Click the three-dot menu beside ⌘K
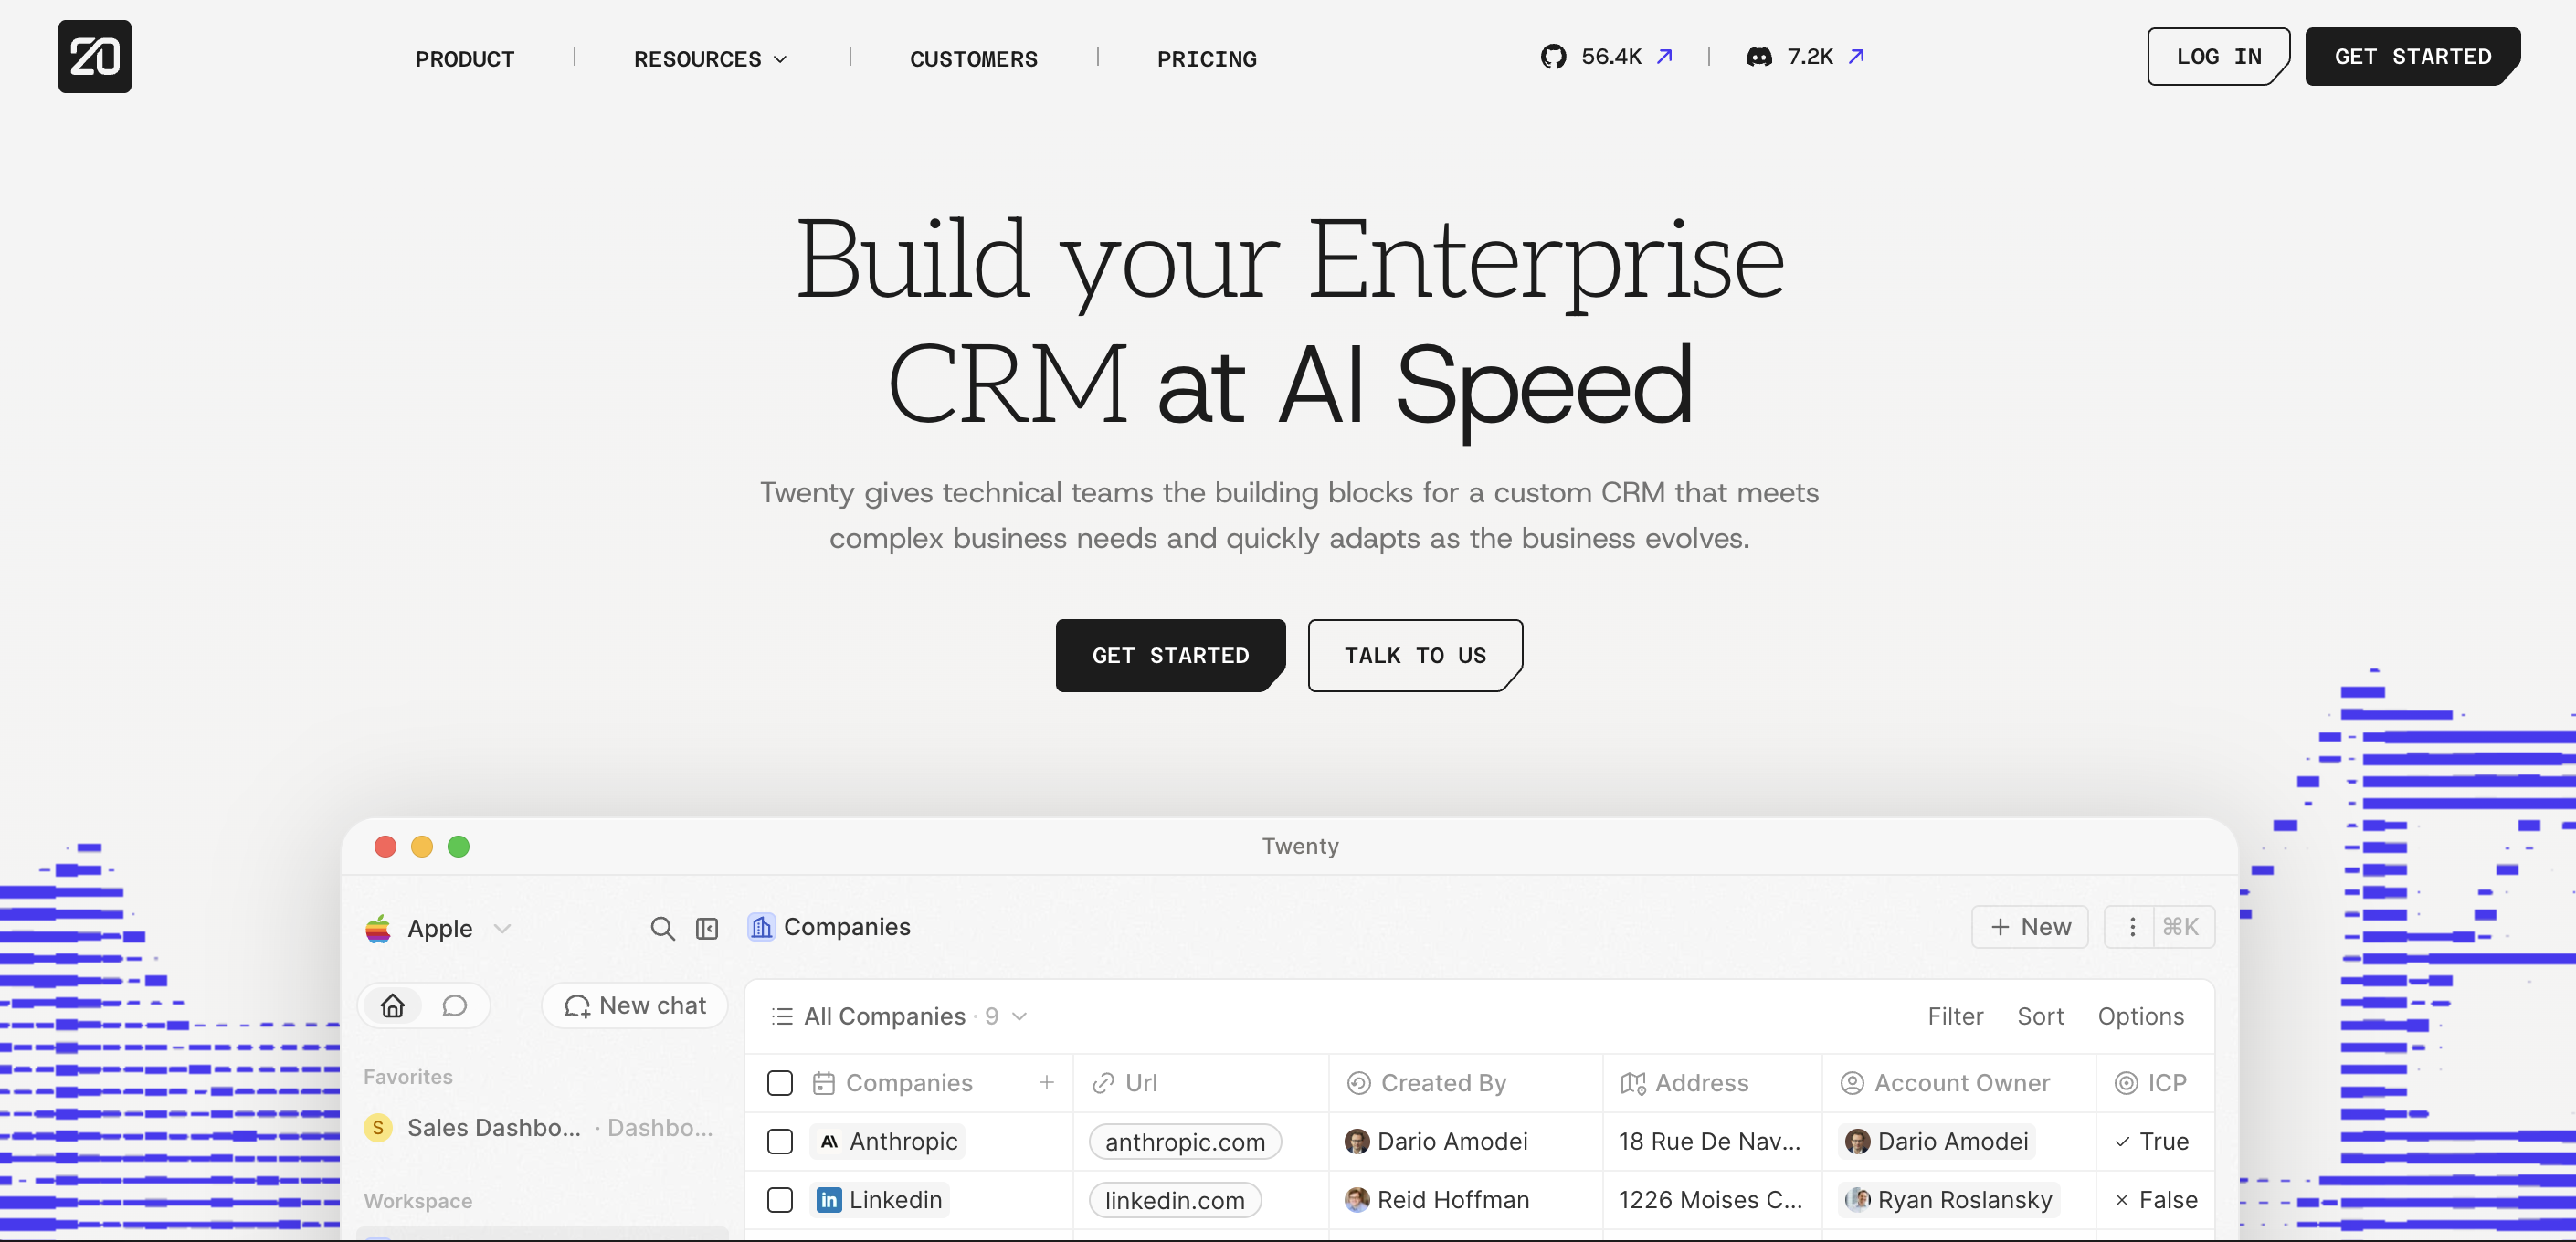This screenshot has width=2576, height=1242. point(2132,927)
